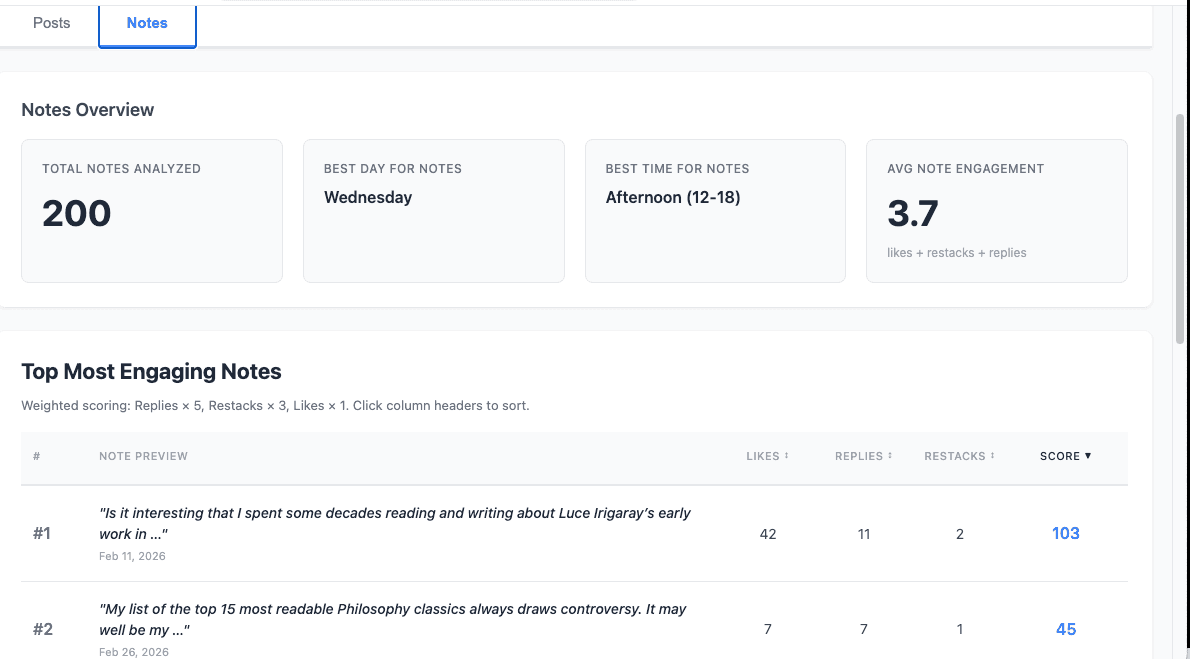Select the Total Notes Analyzed card
Screen dimensions: 1190x659
click(151, 210)
